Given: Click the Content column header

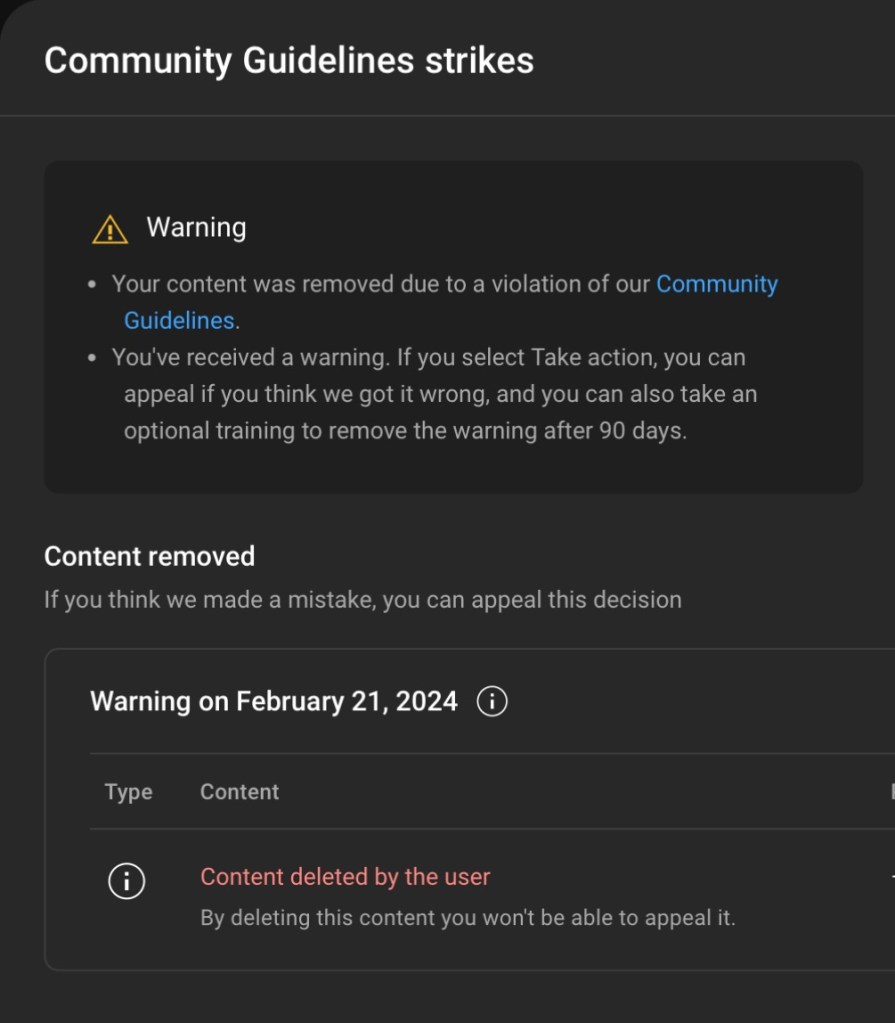Looking at the screenshot, I should click(x=239, y=792).
